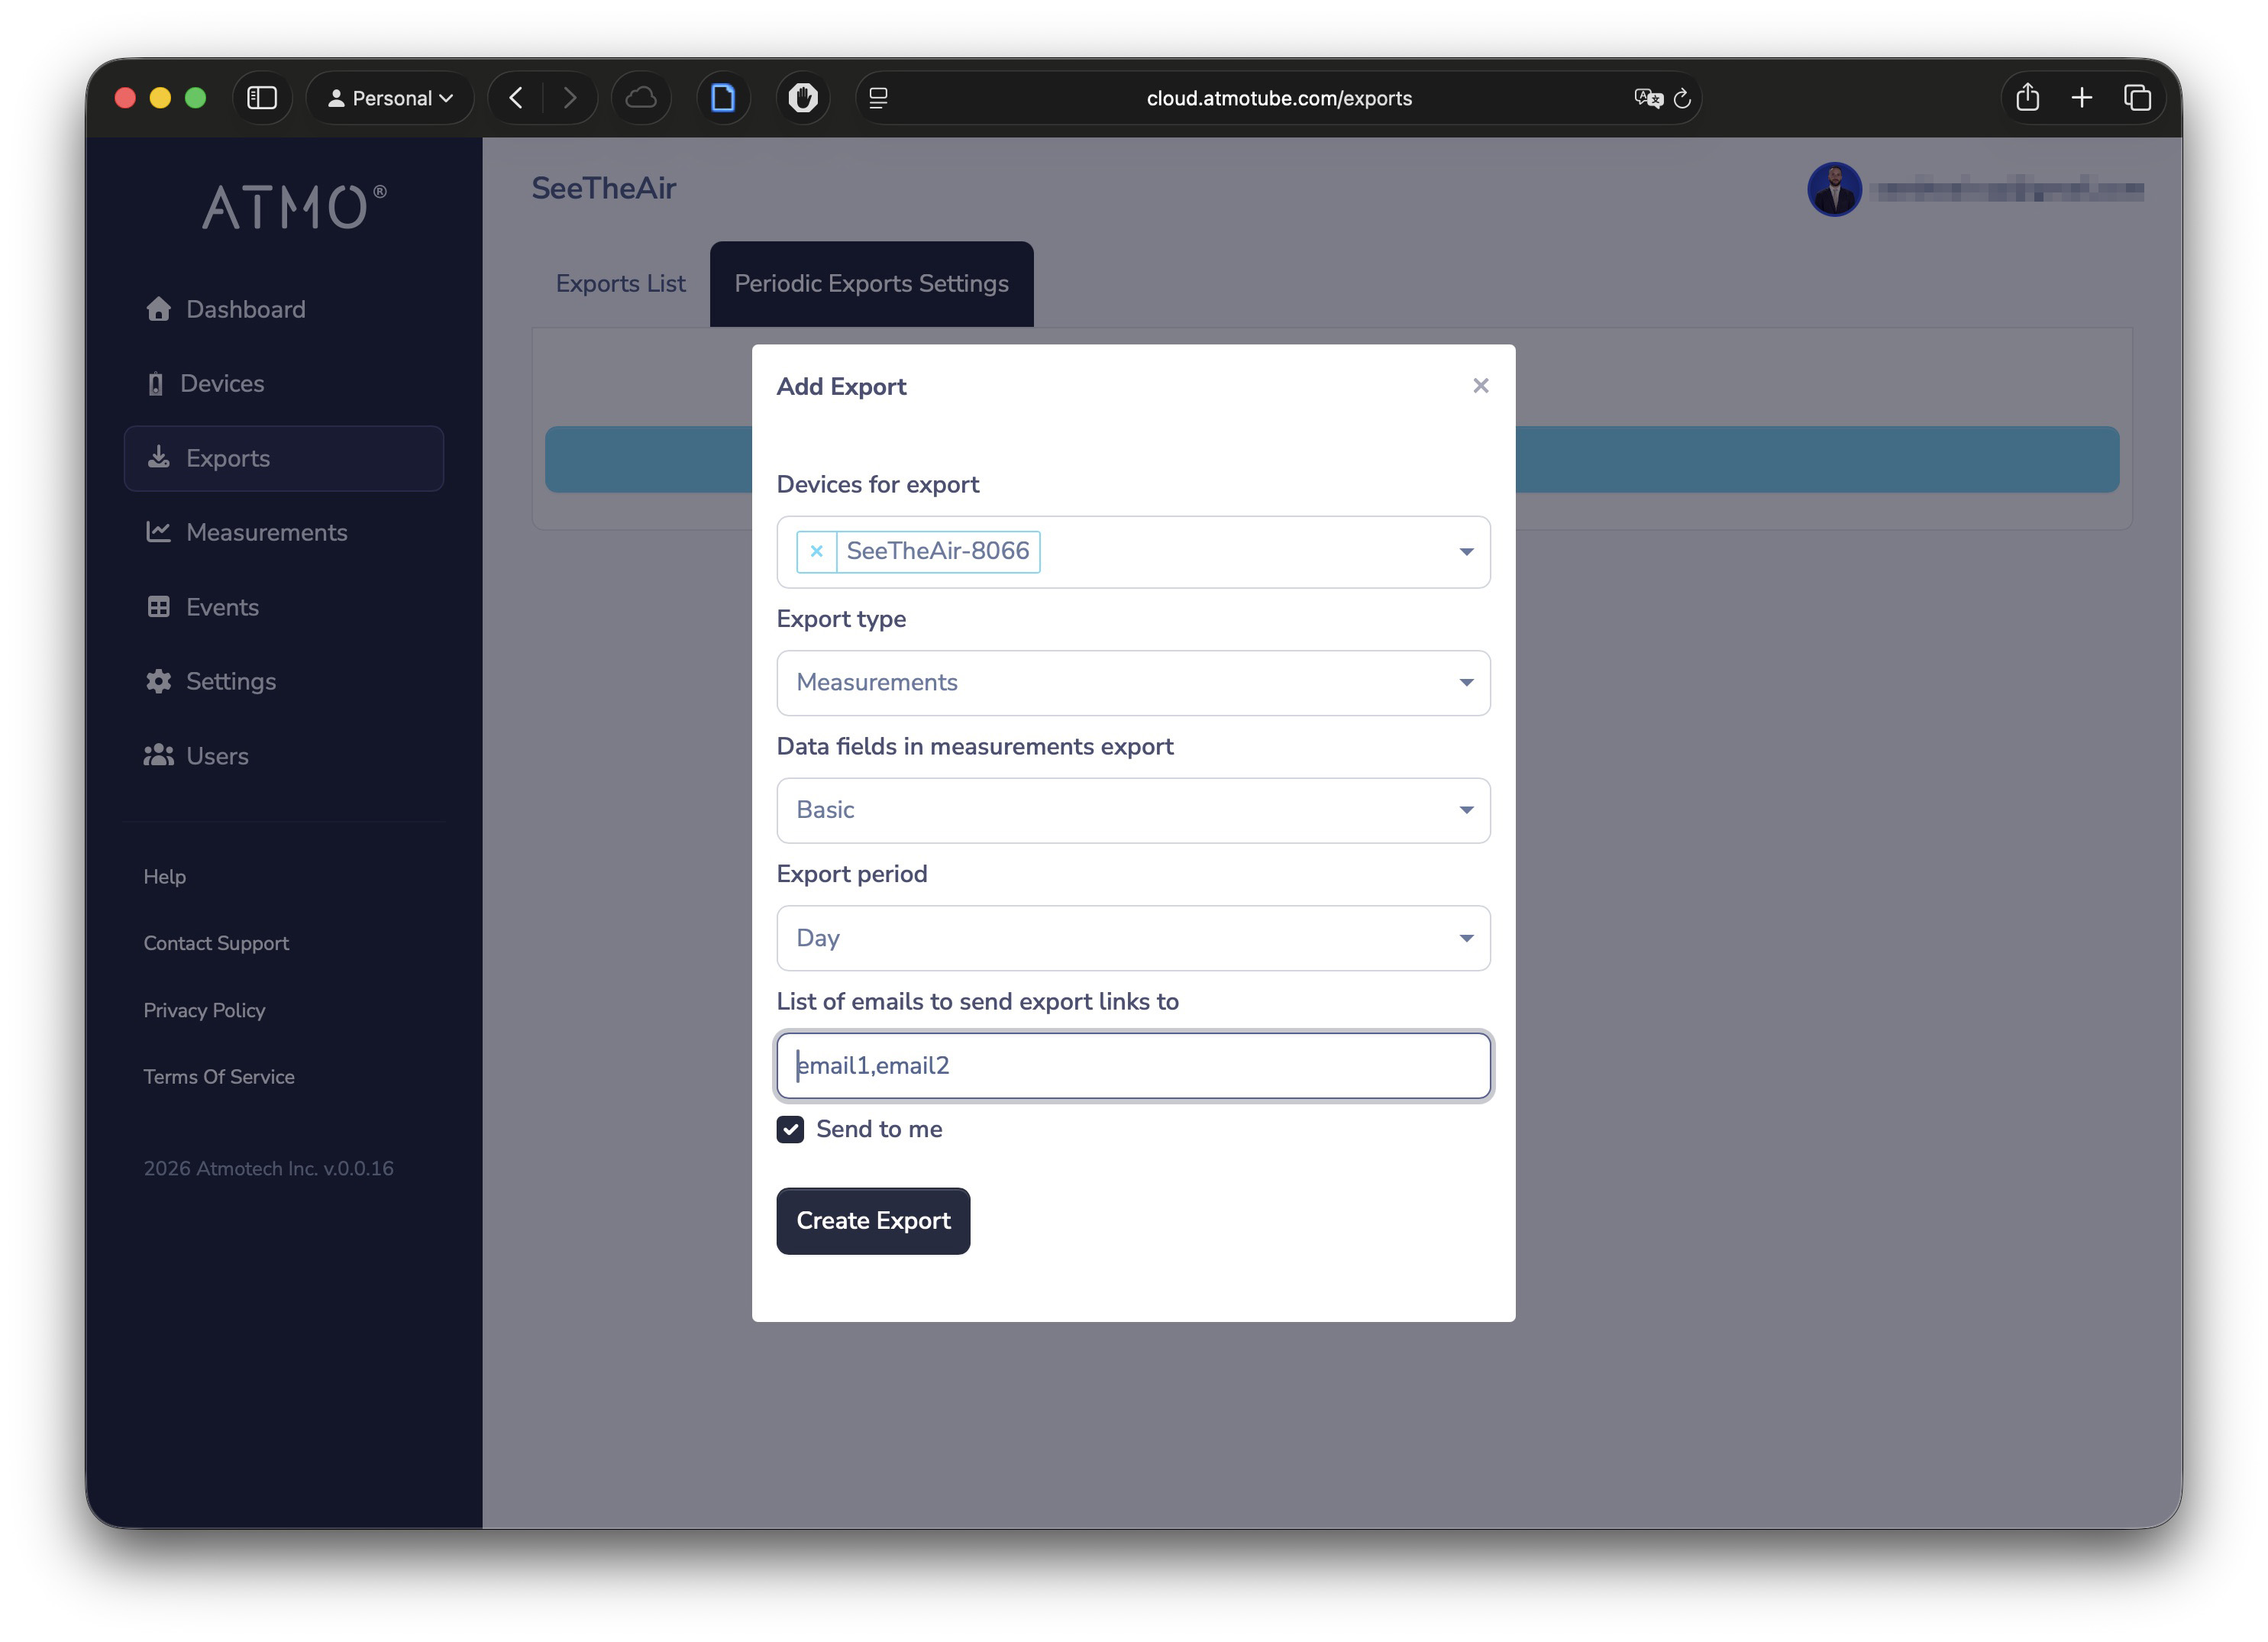Expand the Export type Measurements dropdown
Screen dimensions: 2268x1642
1132,683
